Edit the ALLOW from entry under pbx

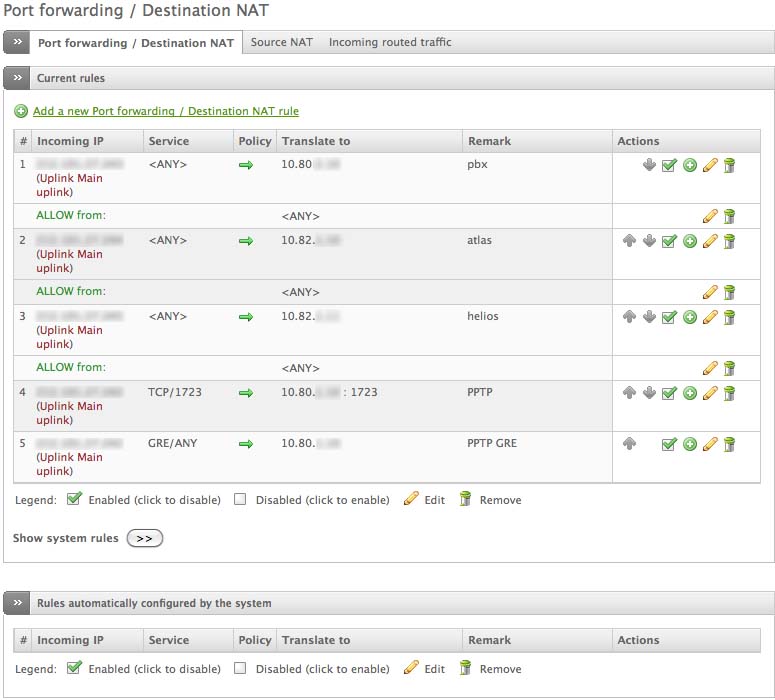tap(710, 215)
